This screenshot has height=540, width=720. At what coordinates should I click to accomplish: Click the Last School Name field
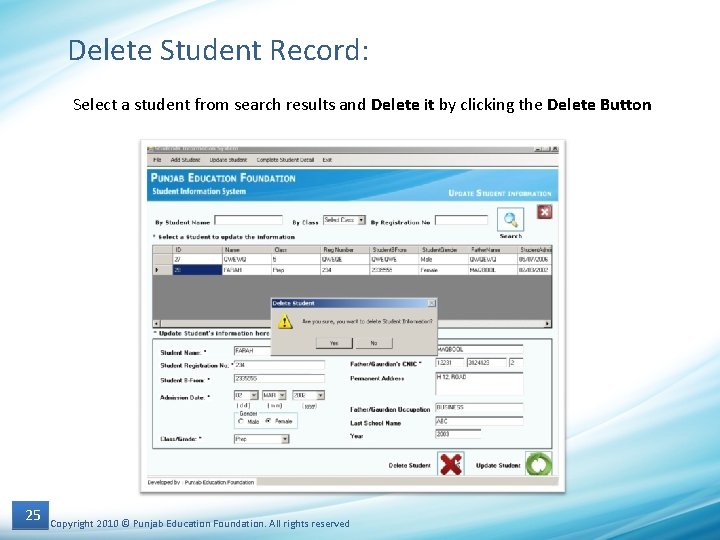pyautogui.click(x=479, y=421)
